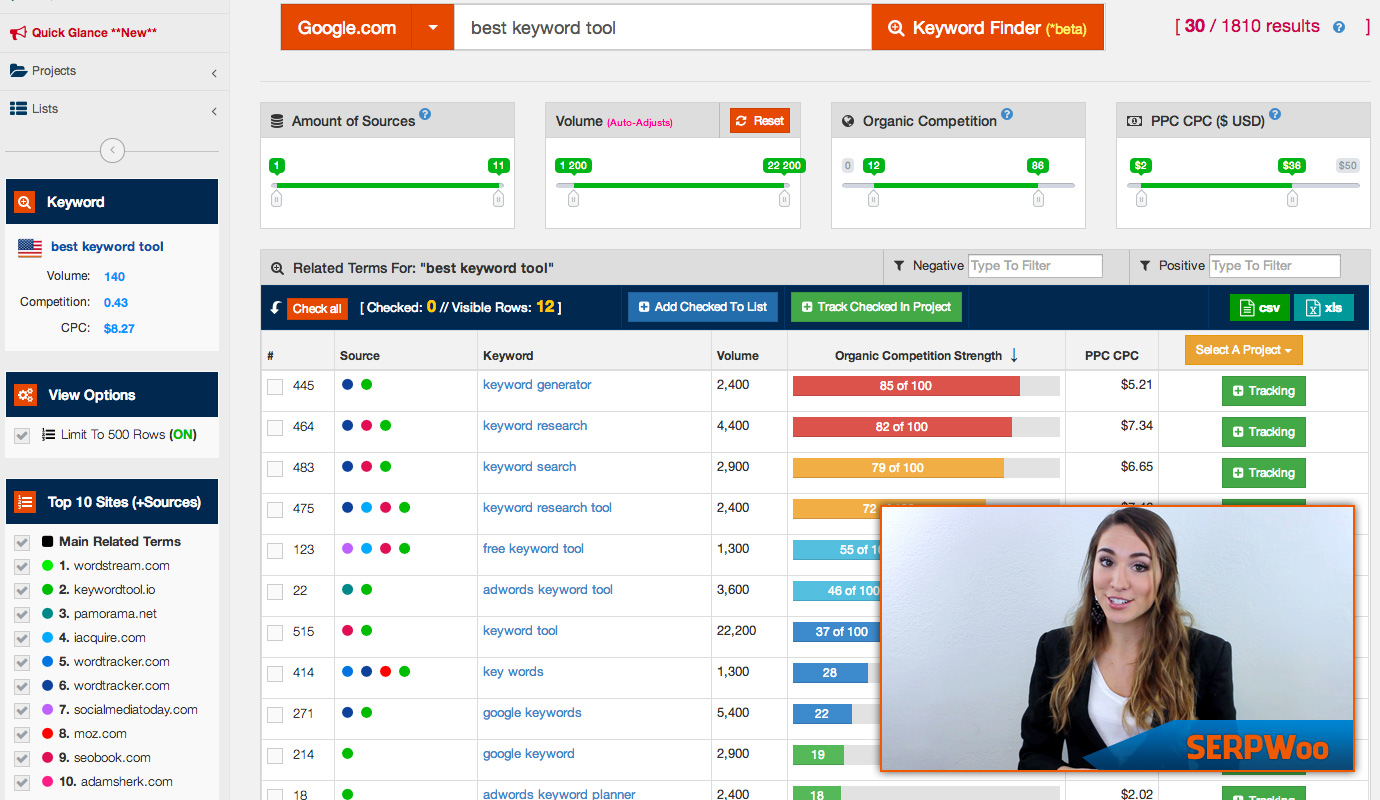Open the adwords keyword tool link
This screenshot has height=800, width=1380.
548,590
